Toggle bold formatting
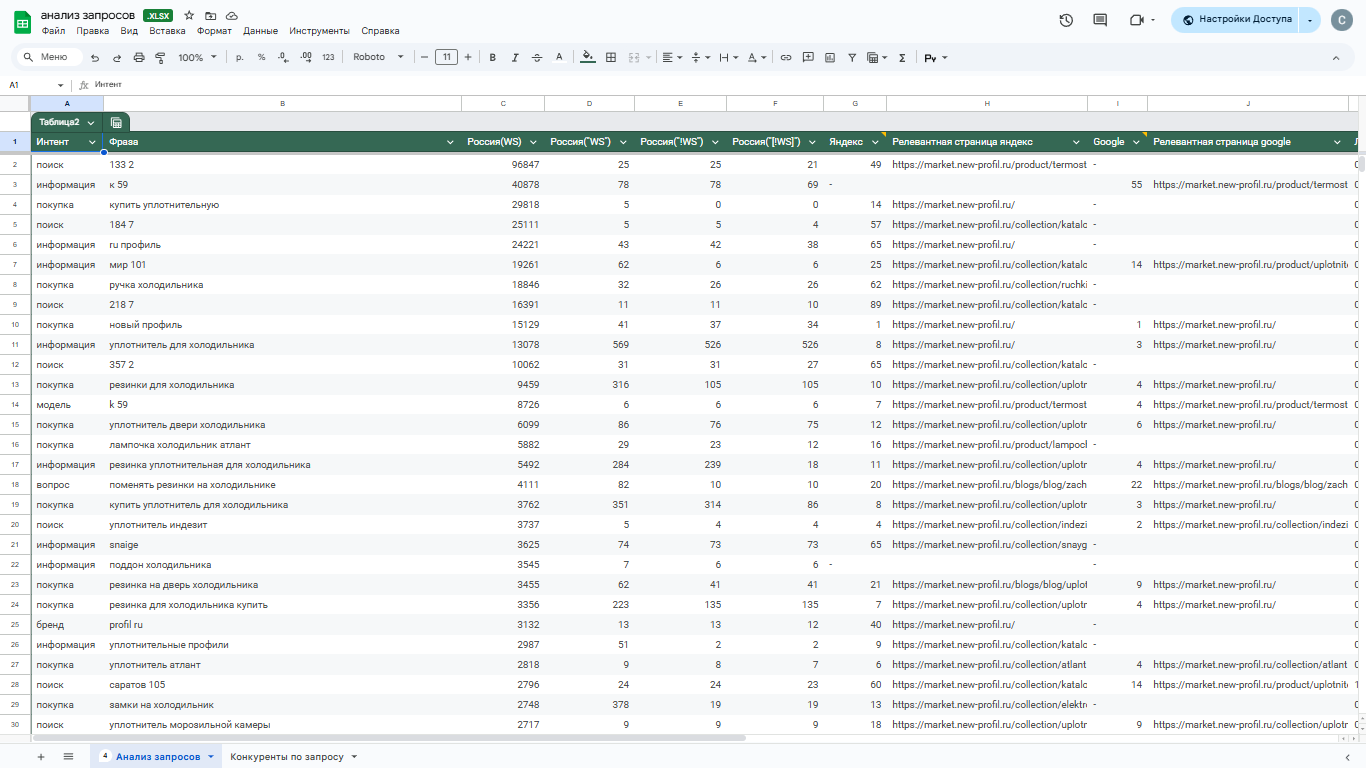Viewport: 1366px width, 768px height. pyautogui.click(x=492, y=57)
